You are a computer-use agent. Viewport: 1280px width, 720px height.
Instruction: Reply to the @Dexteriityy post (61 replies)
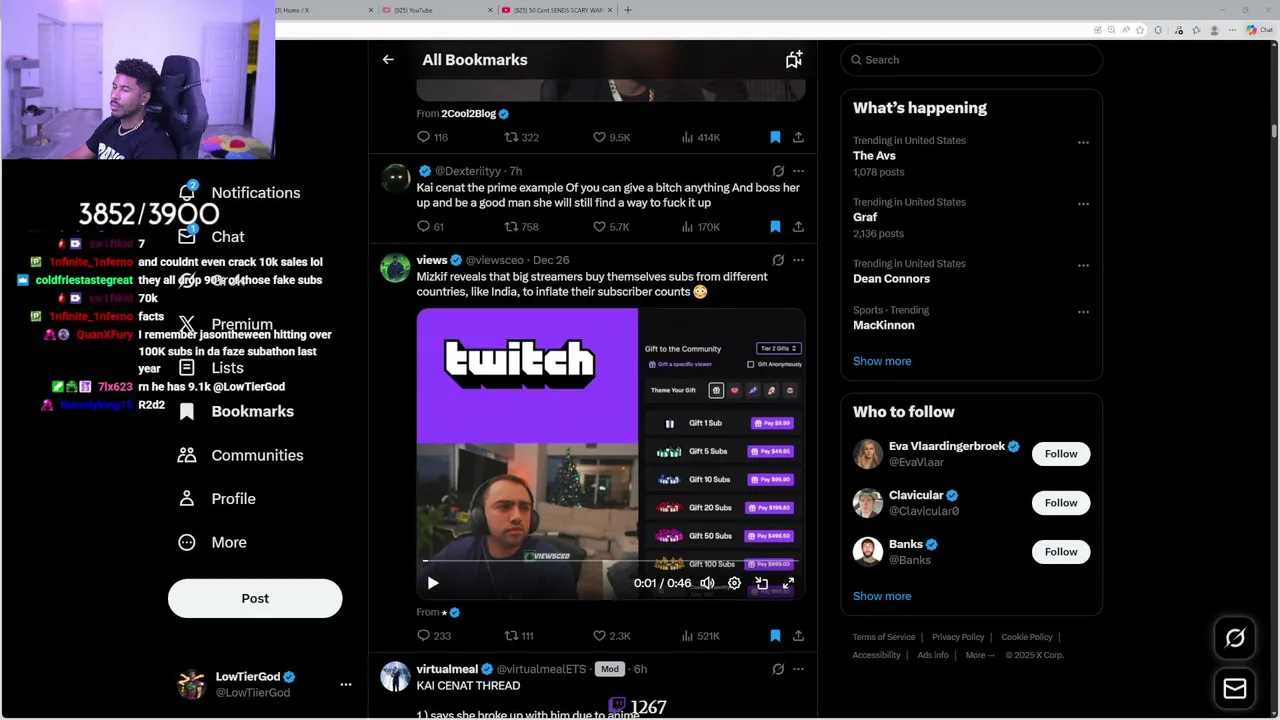423,227
